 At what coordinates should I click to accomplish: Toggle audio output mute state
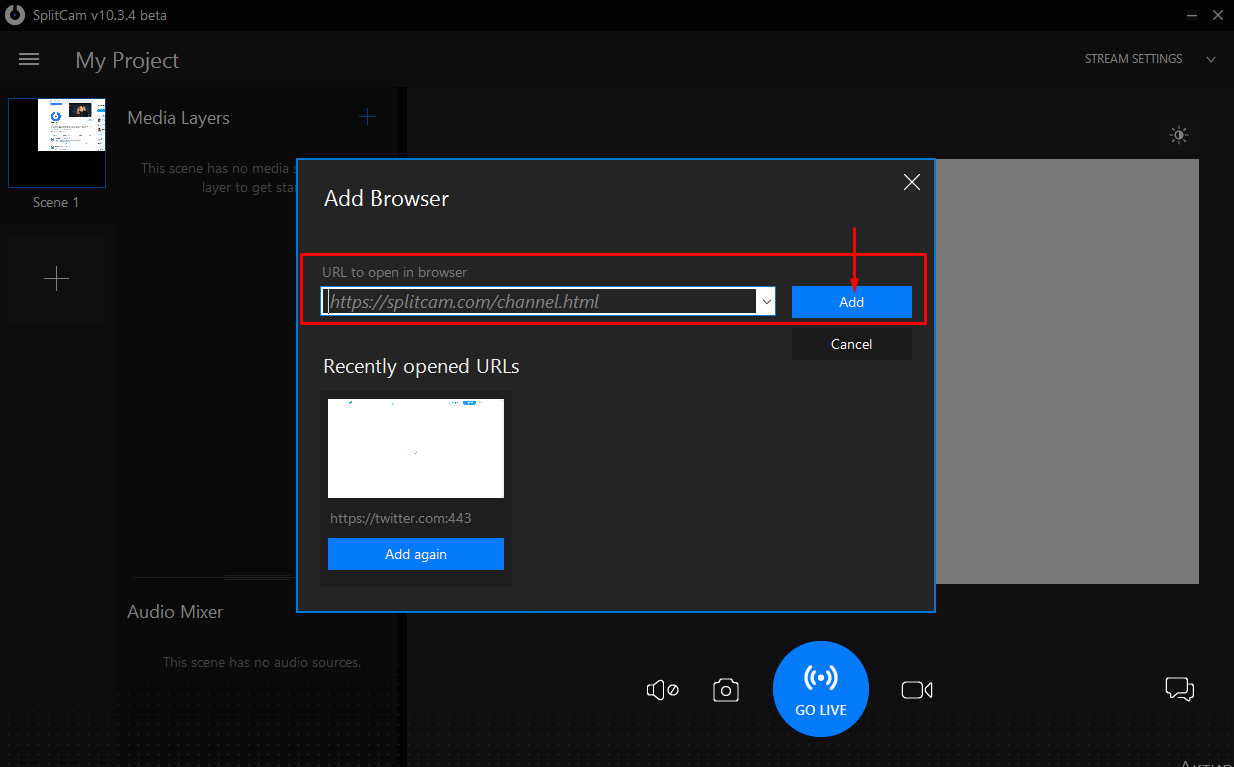661,689
